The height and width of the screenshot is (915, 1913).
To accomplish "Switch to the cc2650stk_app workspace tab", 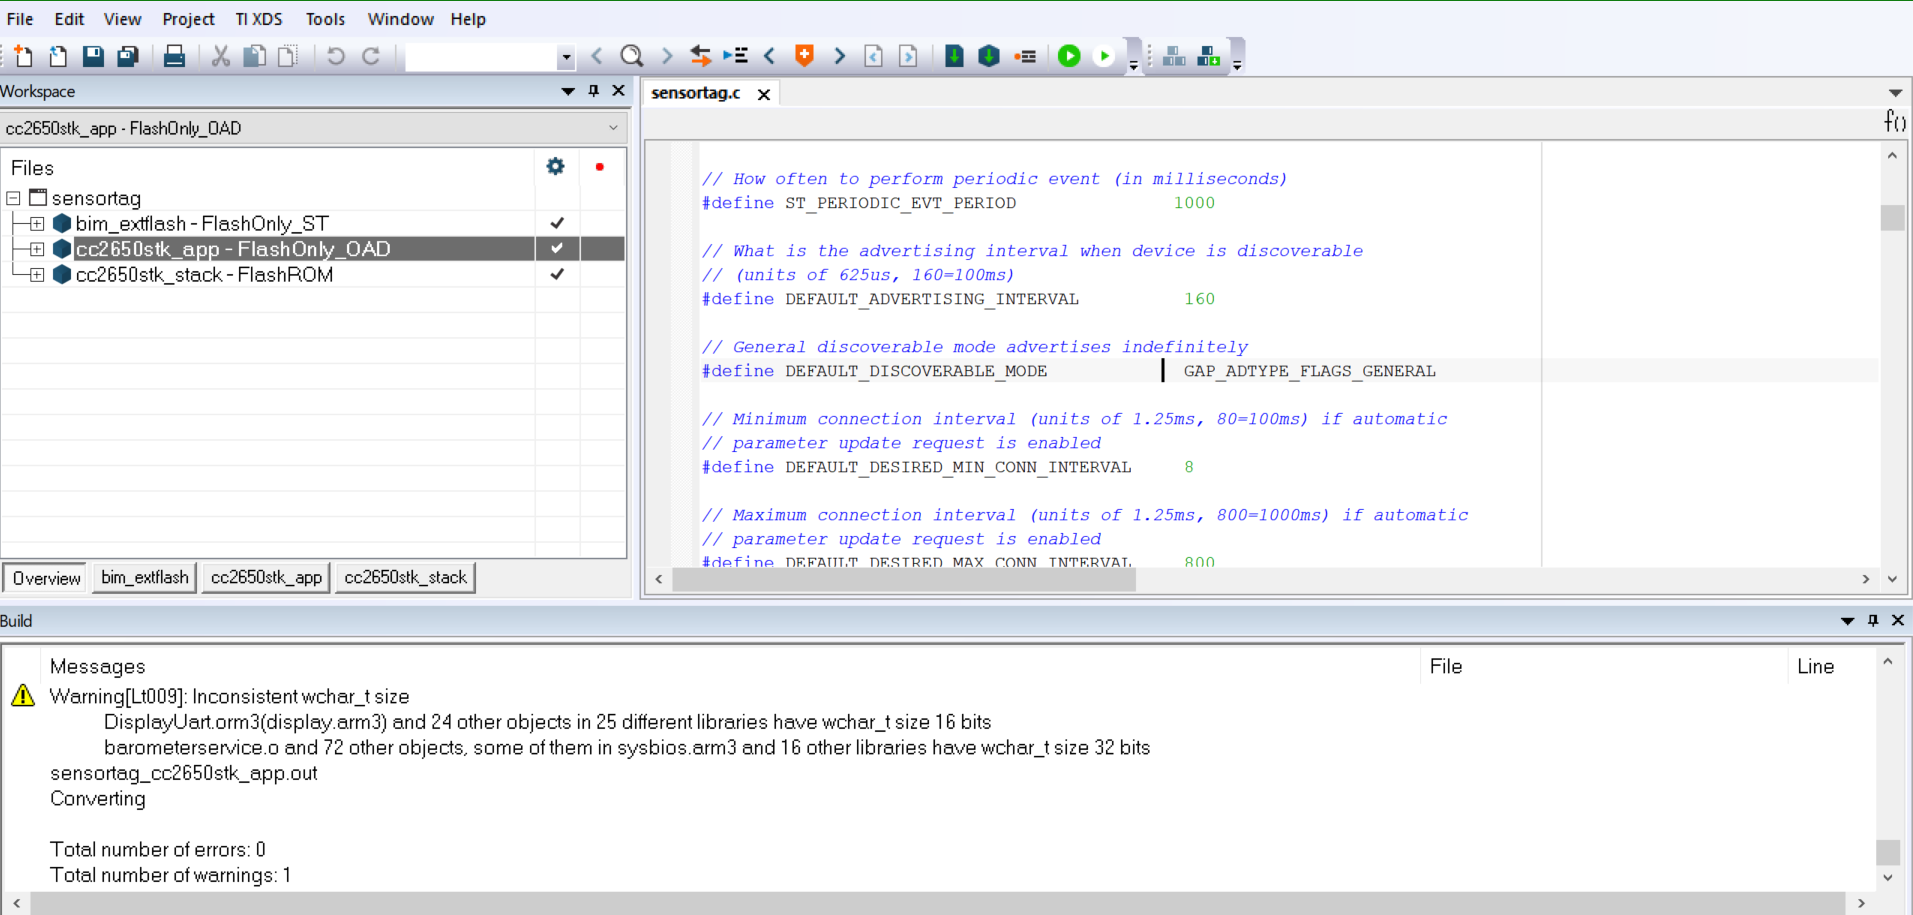I will [x=266, y=577].
